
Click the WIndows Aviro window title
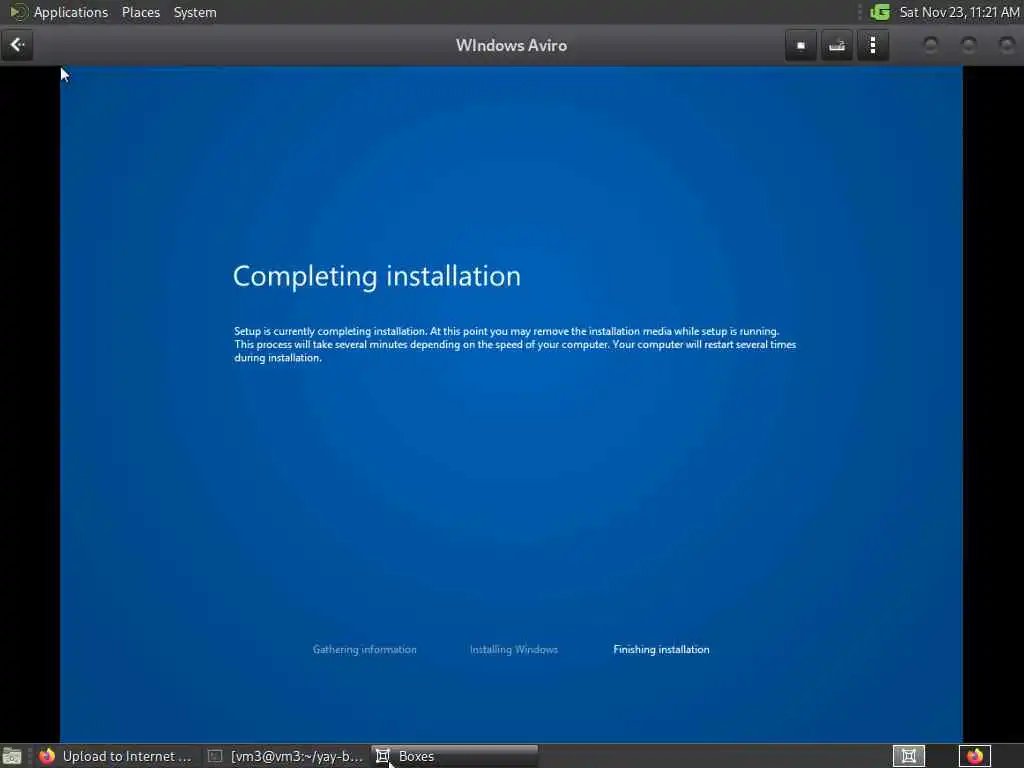pyautogui.click(x=511, y=46)
